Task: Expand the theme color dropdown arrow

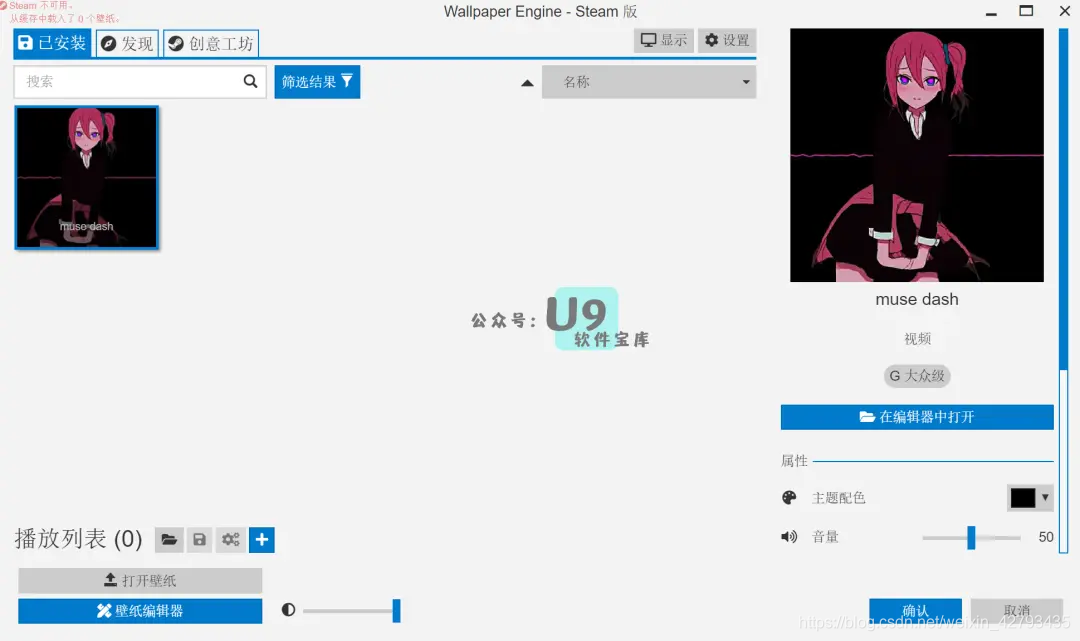Action: click(x=1045, y=497)
